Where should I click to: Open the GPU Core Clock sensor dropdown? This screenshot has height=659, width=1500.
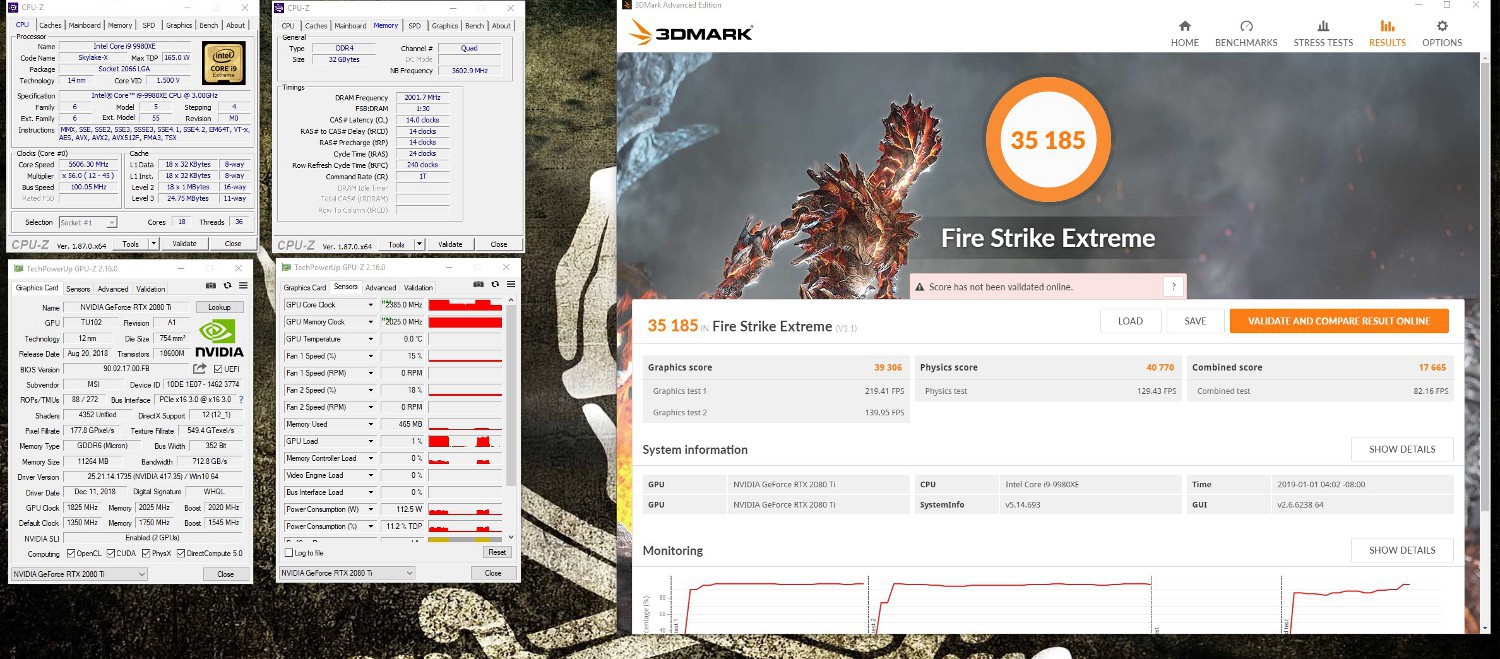[371, 305]
